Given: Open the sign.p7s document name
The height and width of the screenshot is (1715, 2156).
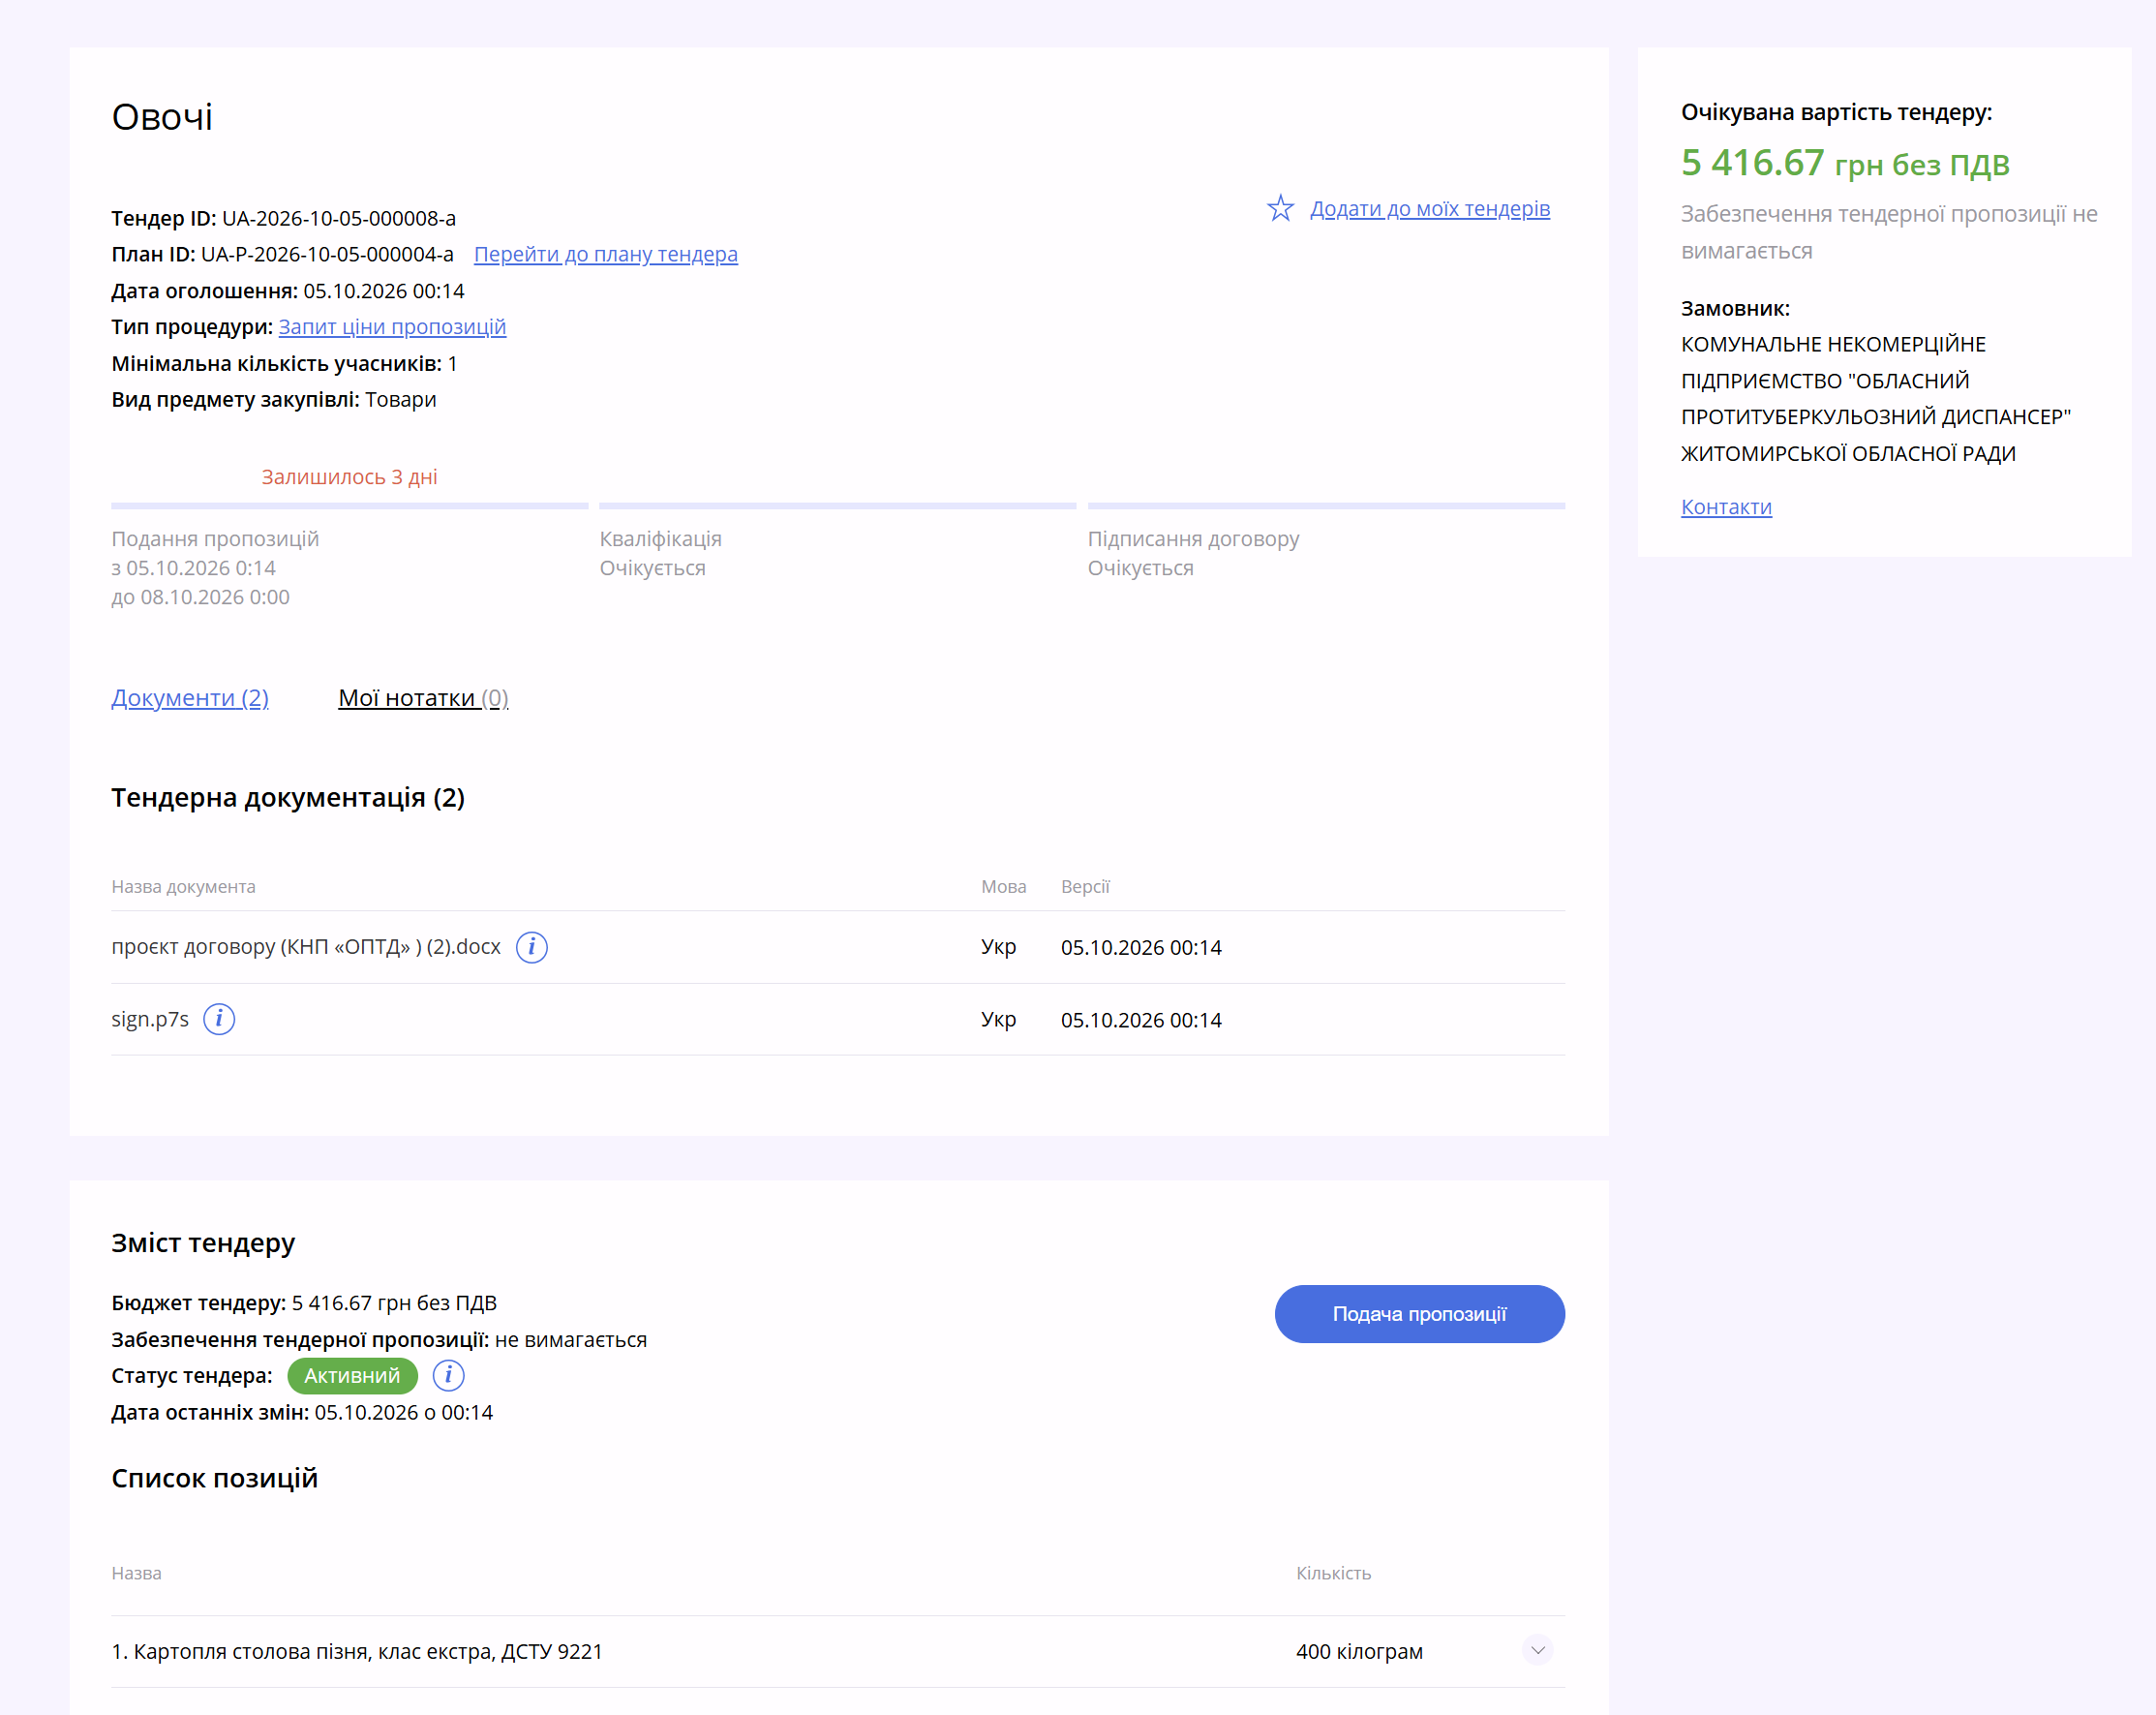Looking at the screenshot, I should (x=150, y=1019).
